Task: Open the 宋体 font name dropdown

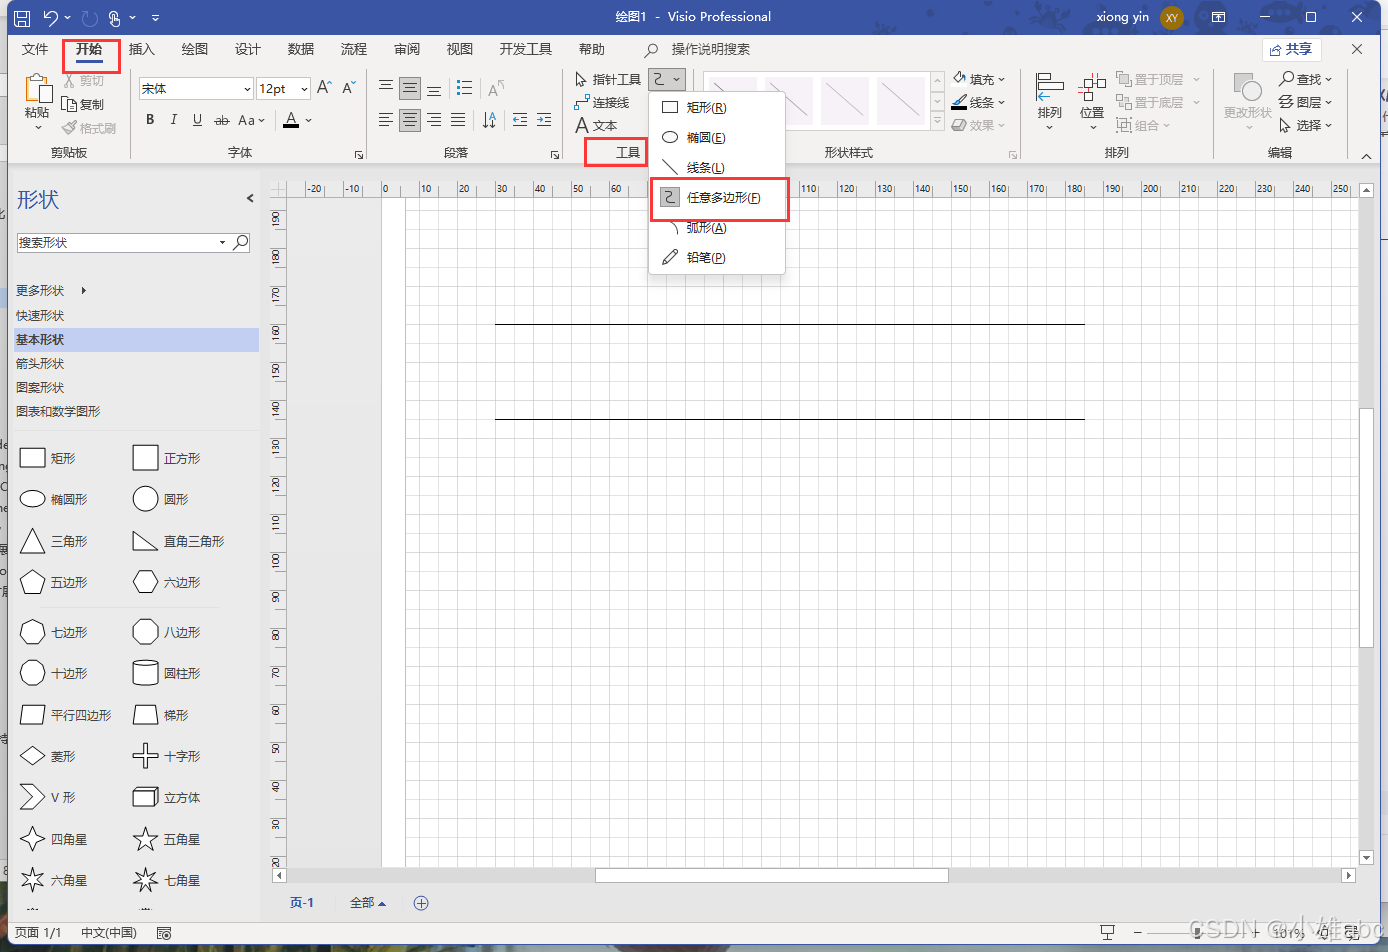Action: 247,89
